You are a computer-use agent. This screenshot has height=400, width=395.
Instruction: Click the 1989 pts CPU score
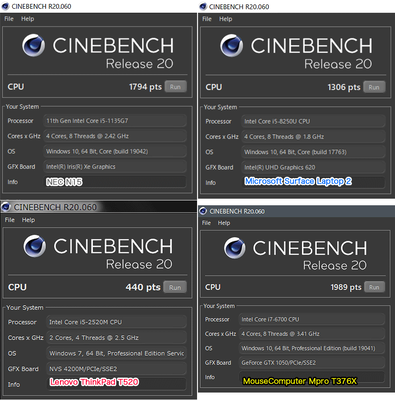[x=346, y=287]
